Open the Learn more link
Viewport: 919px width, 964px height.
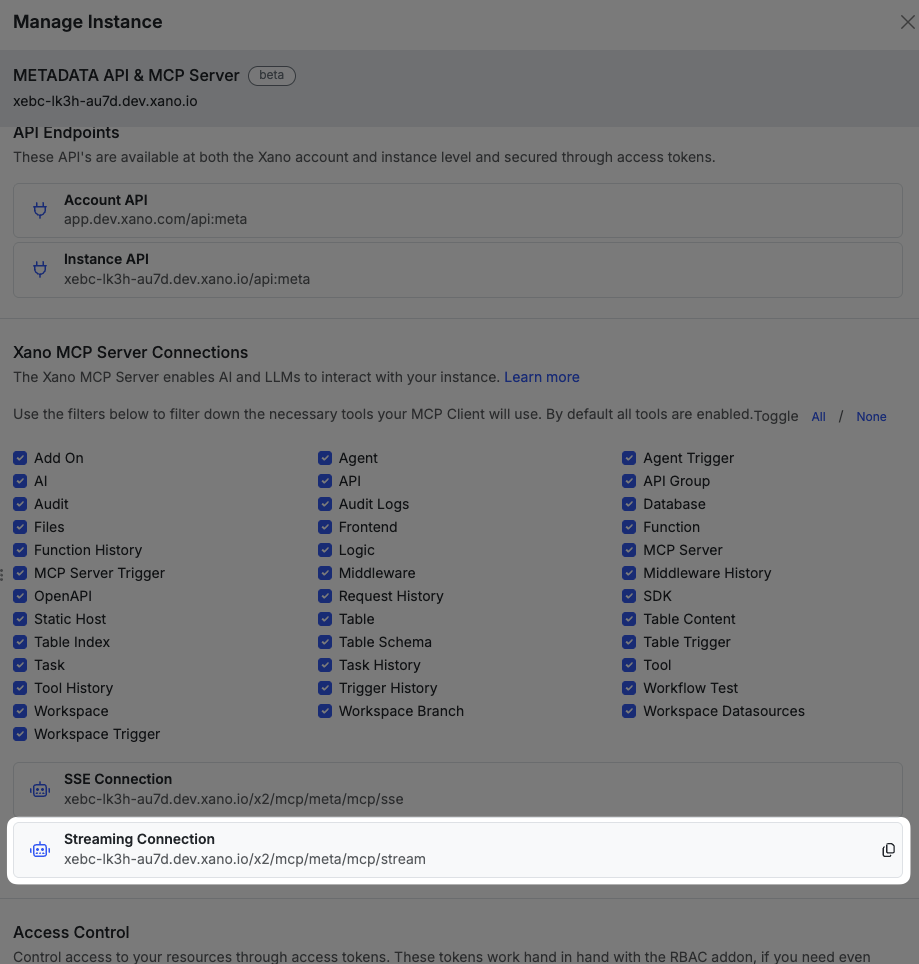[x=542, y=377]
